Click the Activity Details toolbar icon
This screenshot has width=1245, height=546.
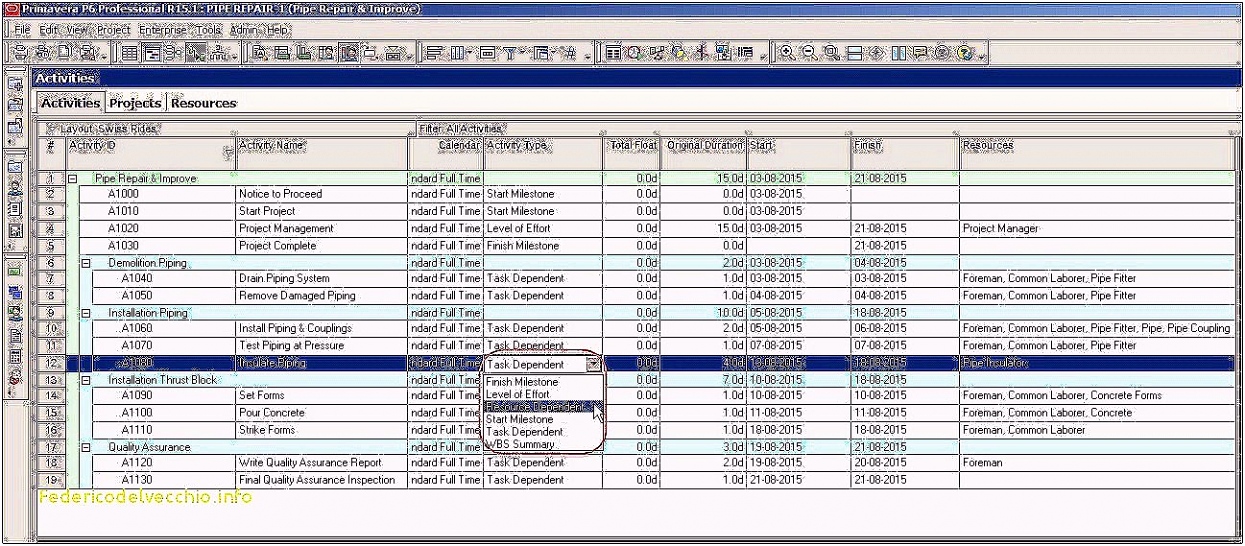(260, 52)
